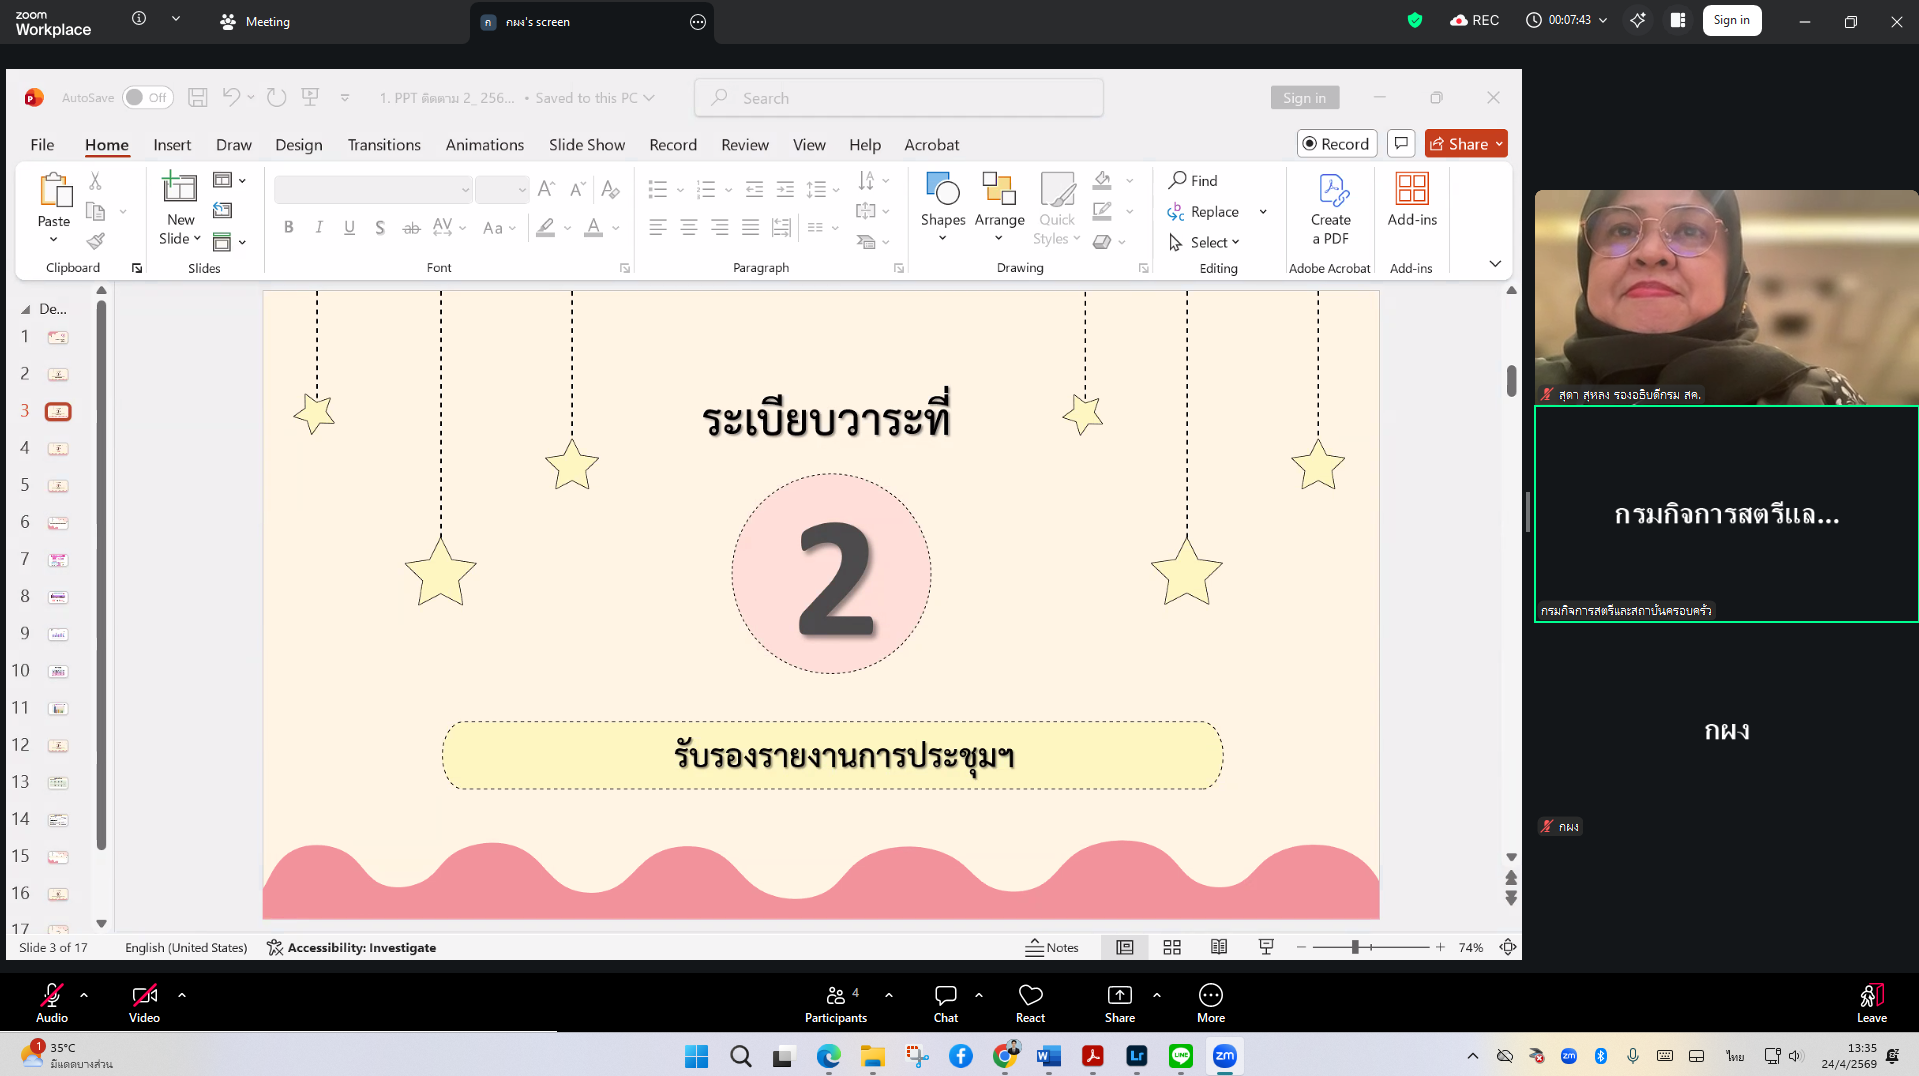Expand options arrow beside Participants
Screen dimensions: 1919x1076
point(889,995)
